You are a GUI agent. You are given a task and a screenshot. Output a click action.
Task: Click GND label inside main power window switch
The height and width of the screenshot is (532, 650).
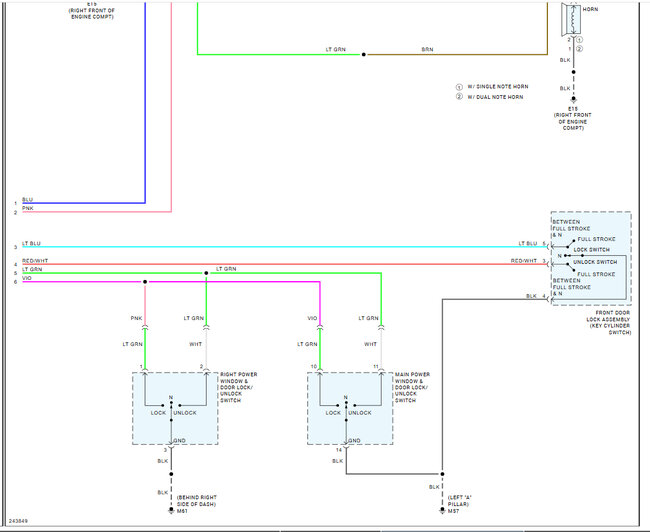(354, 440)
